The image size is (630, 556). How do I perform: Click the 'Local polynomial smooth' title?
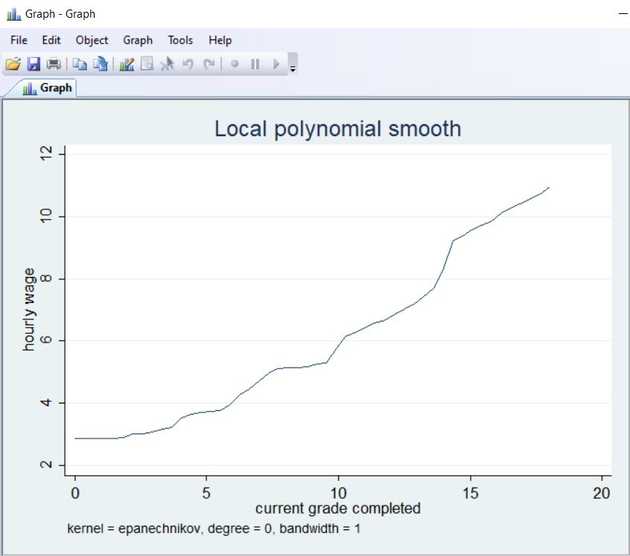(x=338, y=129)
